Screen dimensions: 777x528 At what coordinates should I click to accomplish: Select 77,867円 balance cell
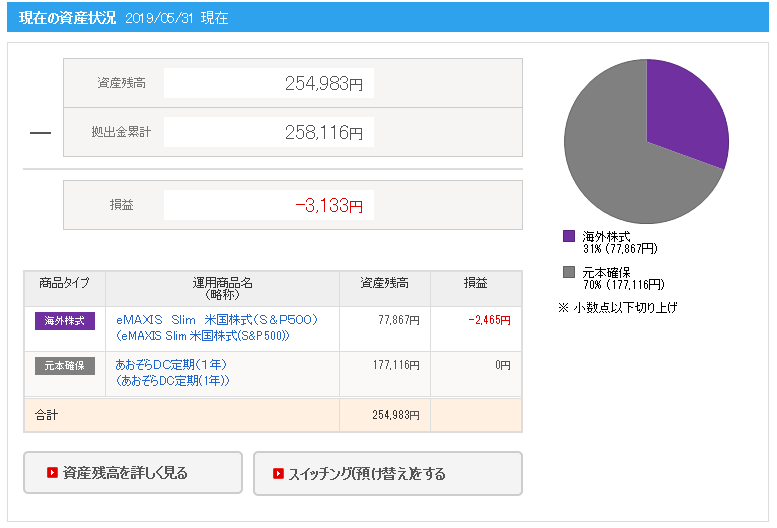(x=399, y=320)
